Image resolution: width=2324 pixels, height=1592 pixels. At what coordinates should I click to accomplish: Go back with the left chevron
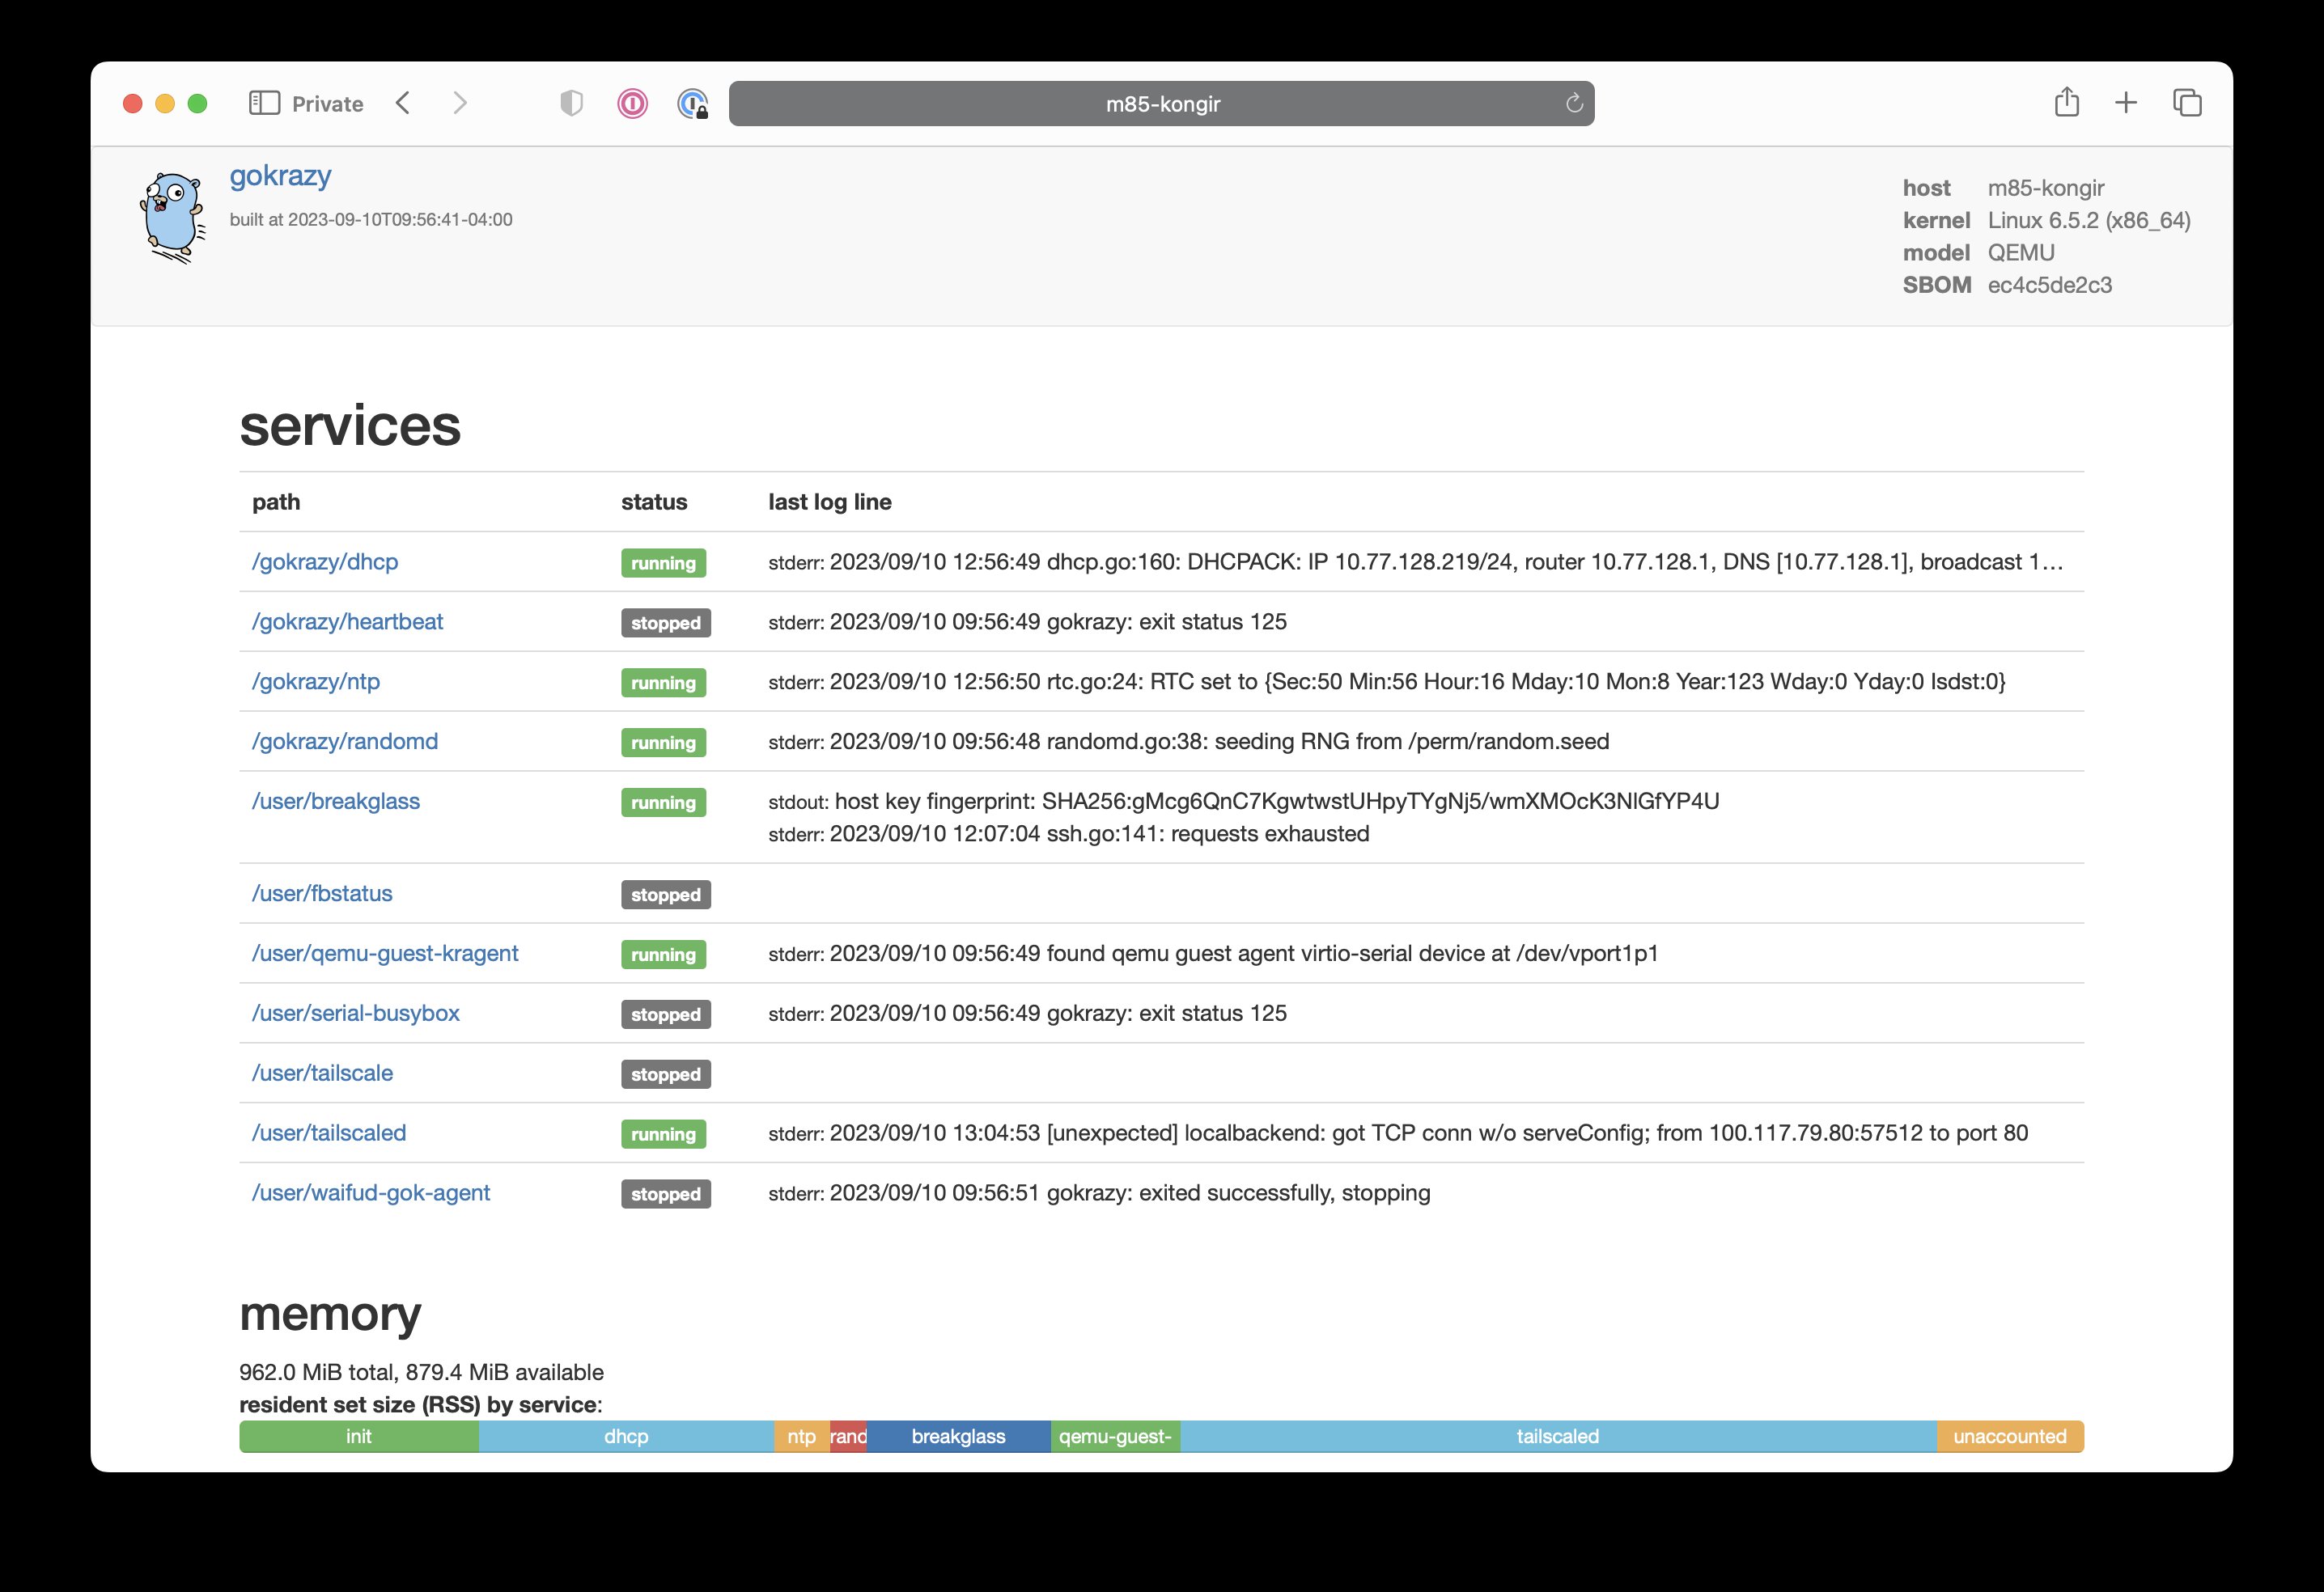tap(403, 103)
